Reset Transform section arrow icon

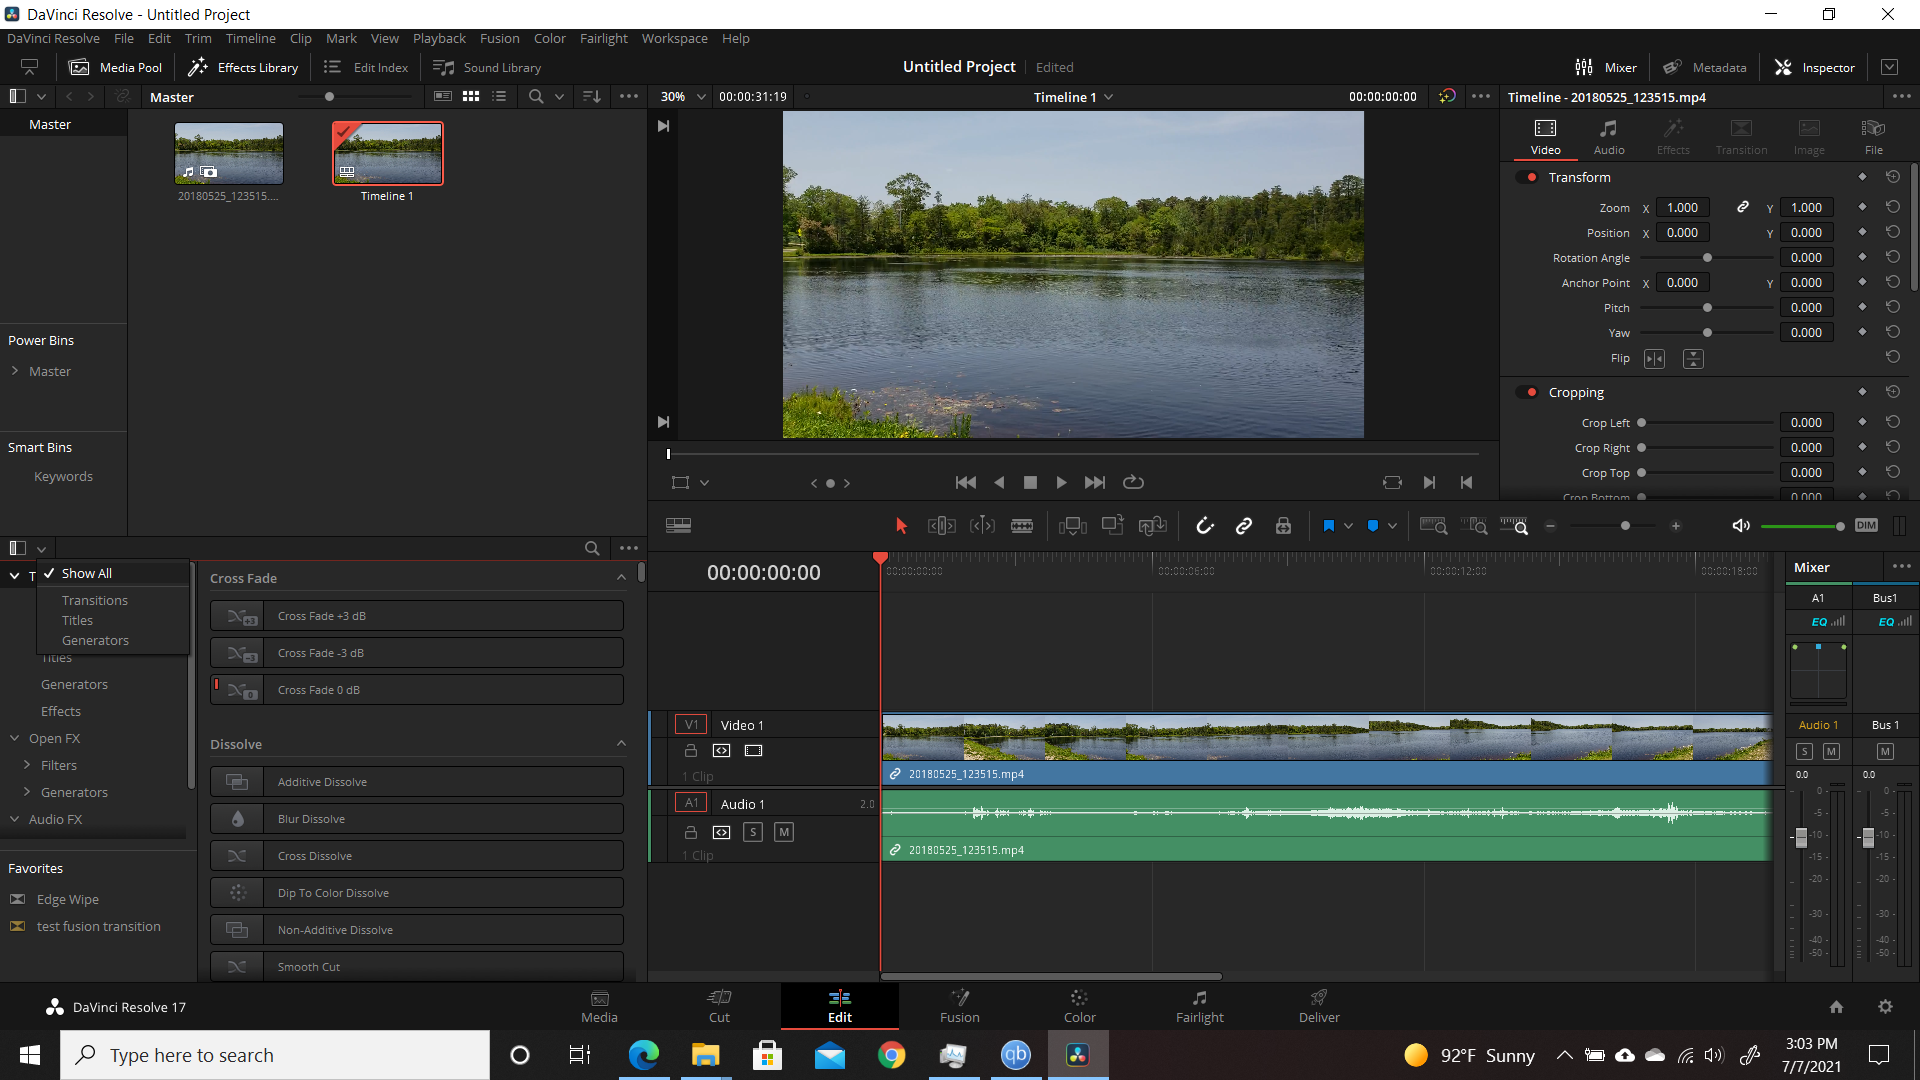click(1893, 177)
